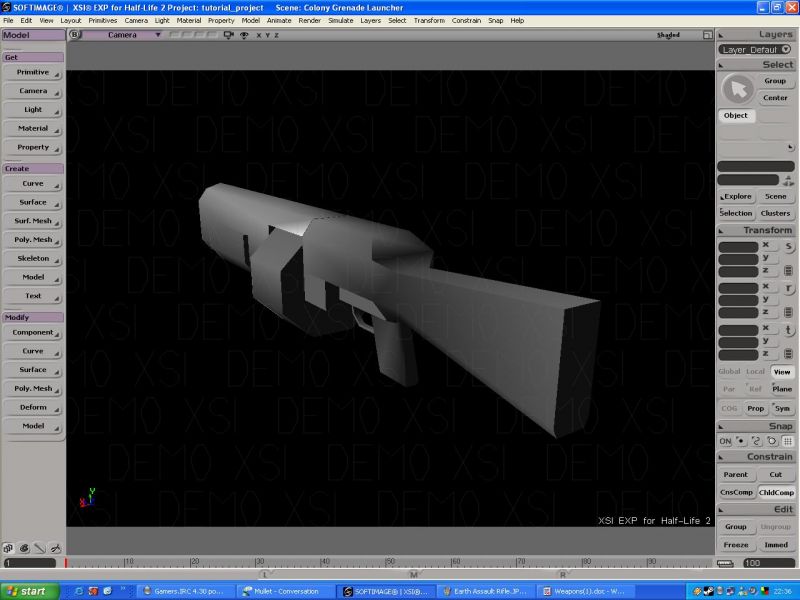Image resolution: width=800 pixels, height=600 pixels.
Task: Click the Windows Start button
Action: point(27,591)
